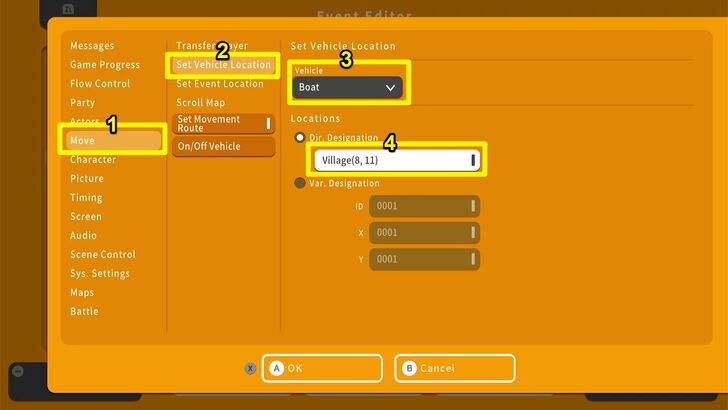Open the Messages category
Image resolution: width=728 pixels, height=410 pixels.
click(92, 46)
